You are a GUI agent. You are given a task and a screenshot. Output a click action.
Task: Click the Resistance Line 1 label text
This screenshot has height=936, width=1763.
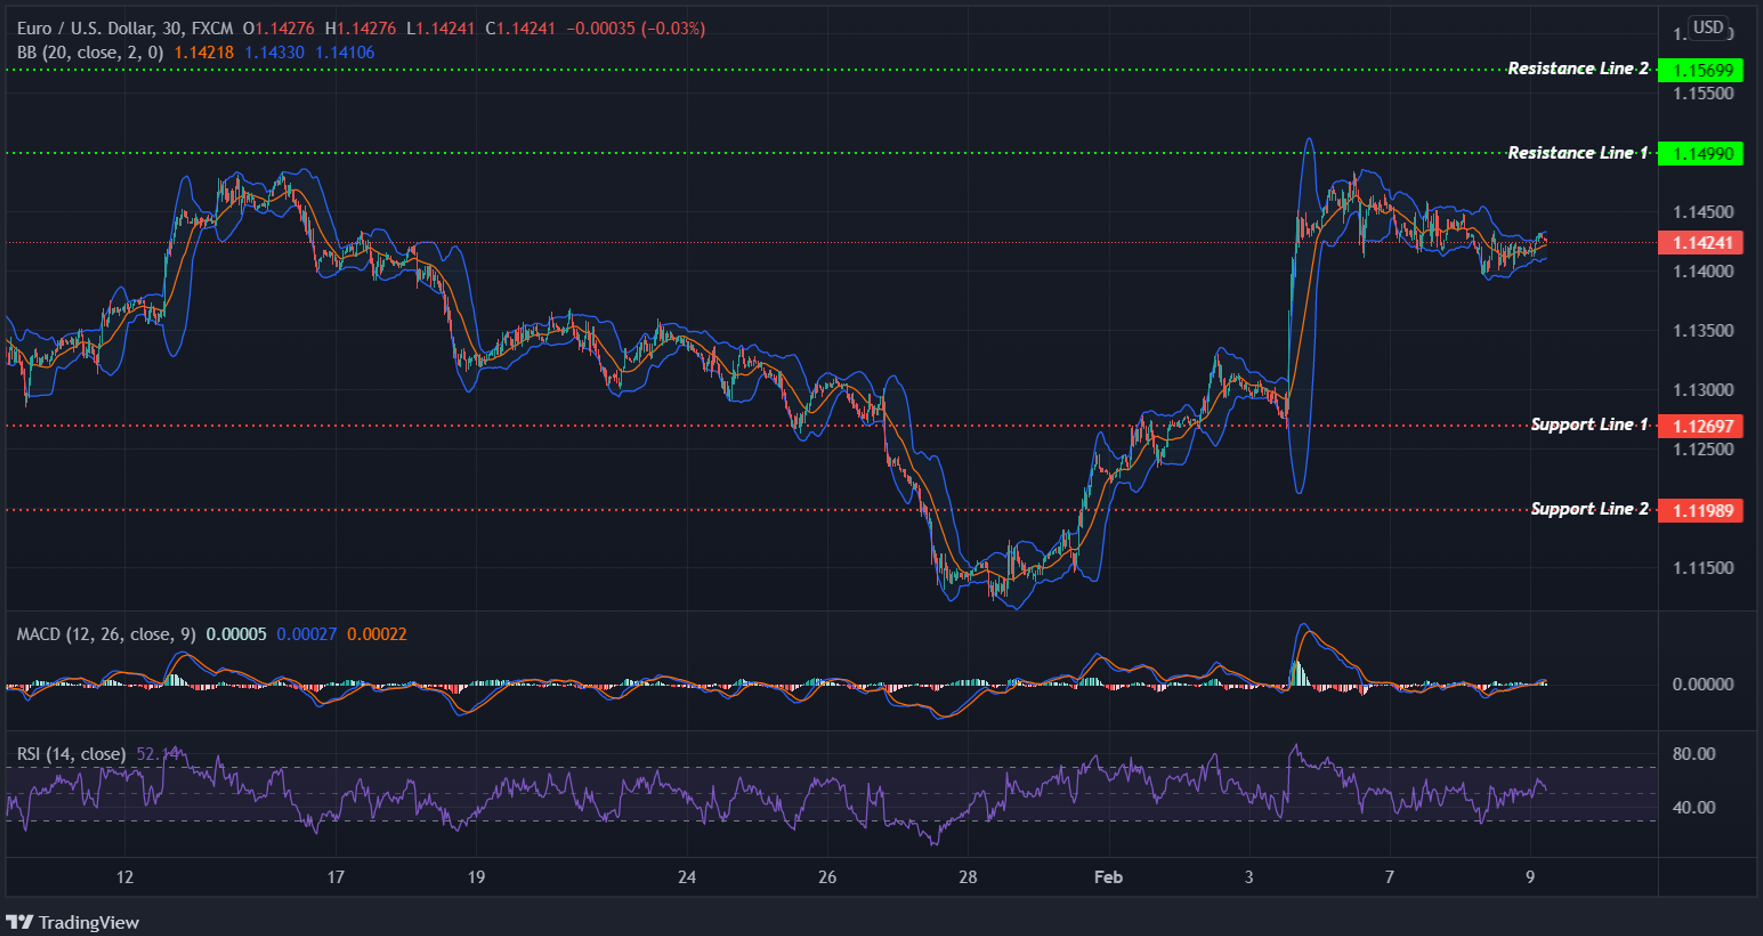tap(1580, 152)
